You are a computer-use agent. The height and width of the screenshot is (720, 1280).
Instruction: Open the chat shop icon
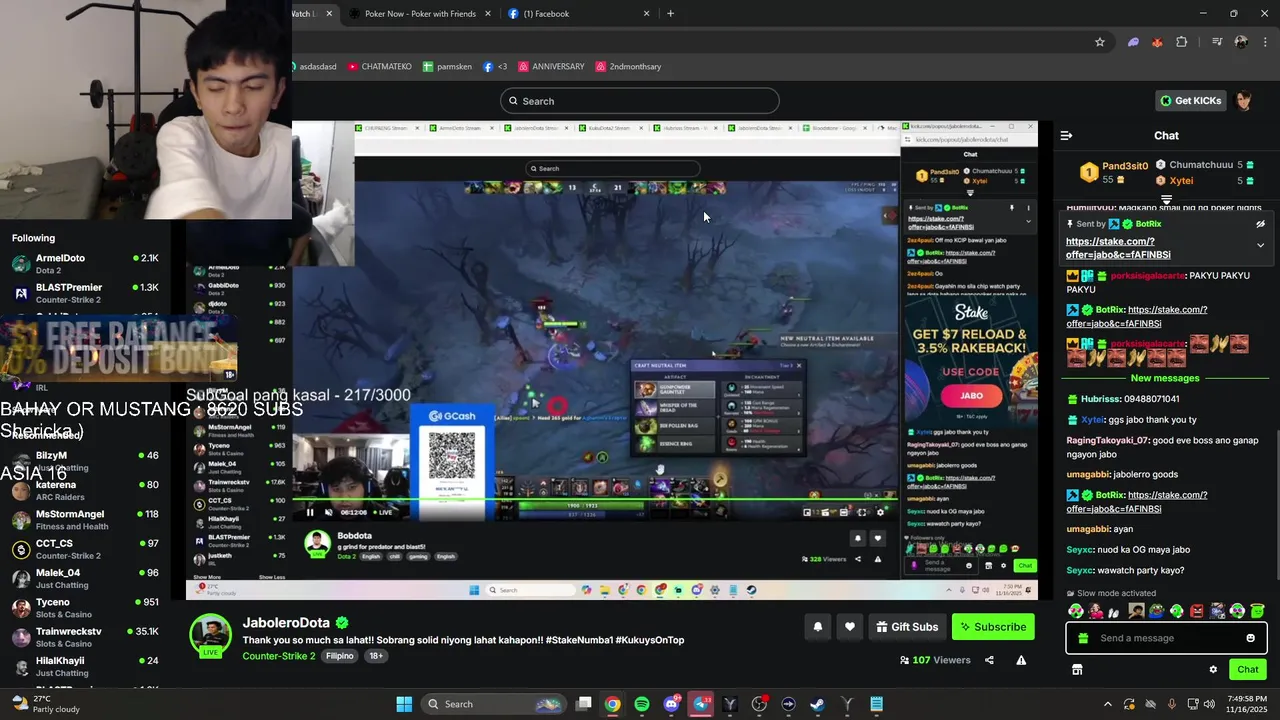(x=1077, y=669)
